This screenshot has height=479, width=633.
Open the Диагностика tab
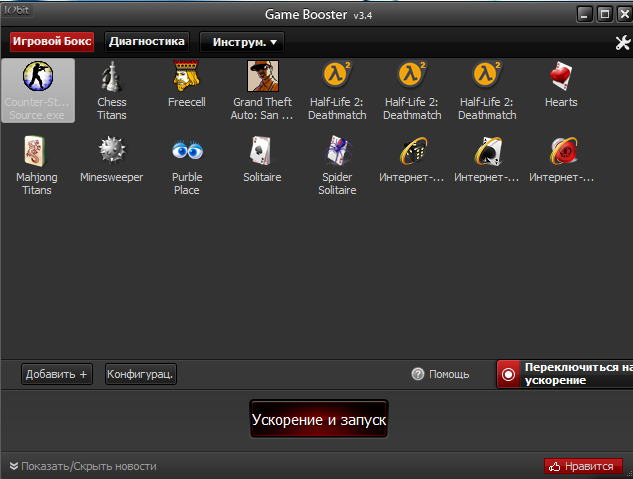click(147, 42)
